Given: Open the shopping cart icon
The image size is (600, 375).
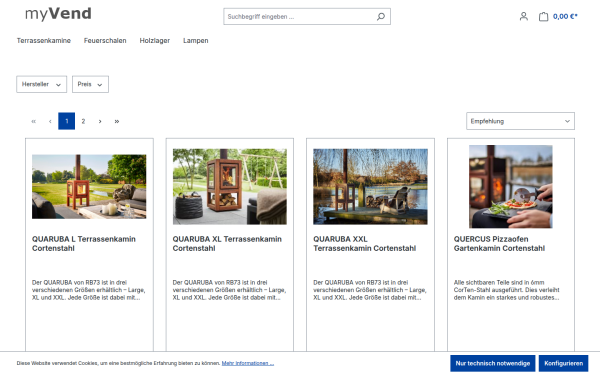Looking at the screenshot, I should (543, 16).
